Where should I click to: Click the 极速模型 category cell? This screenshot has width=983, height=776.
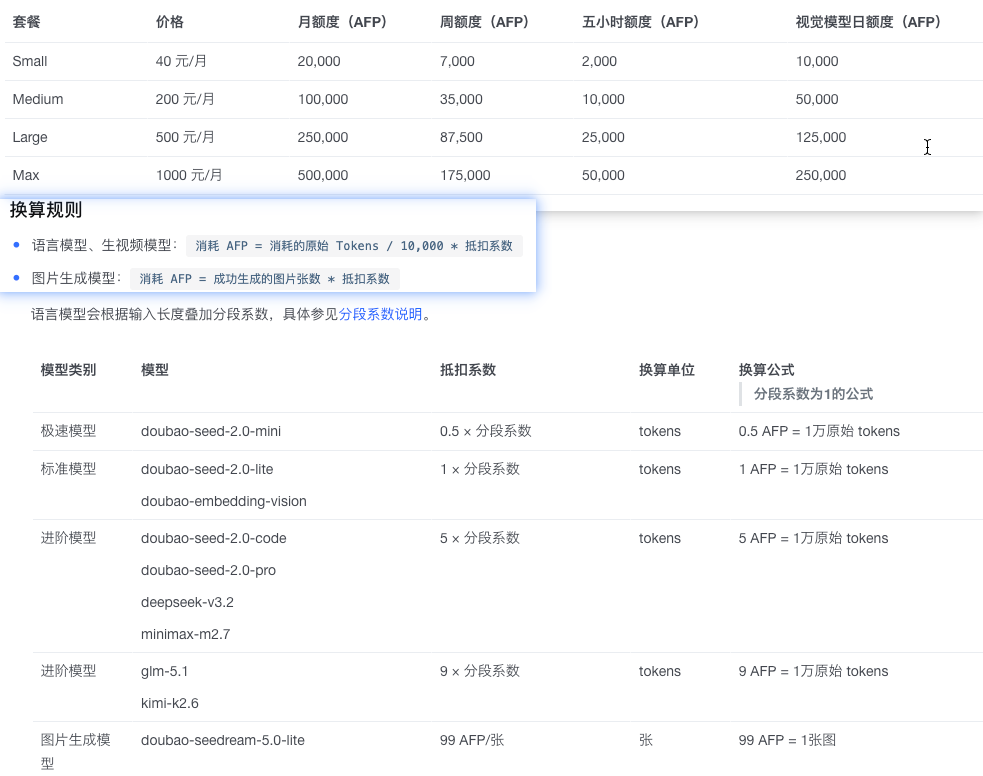pos(68,431)
